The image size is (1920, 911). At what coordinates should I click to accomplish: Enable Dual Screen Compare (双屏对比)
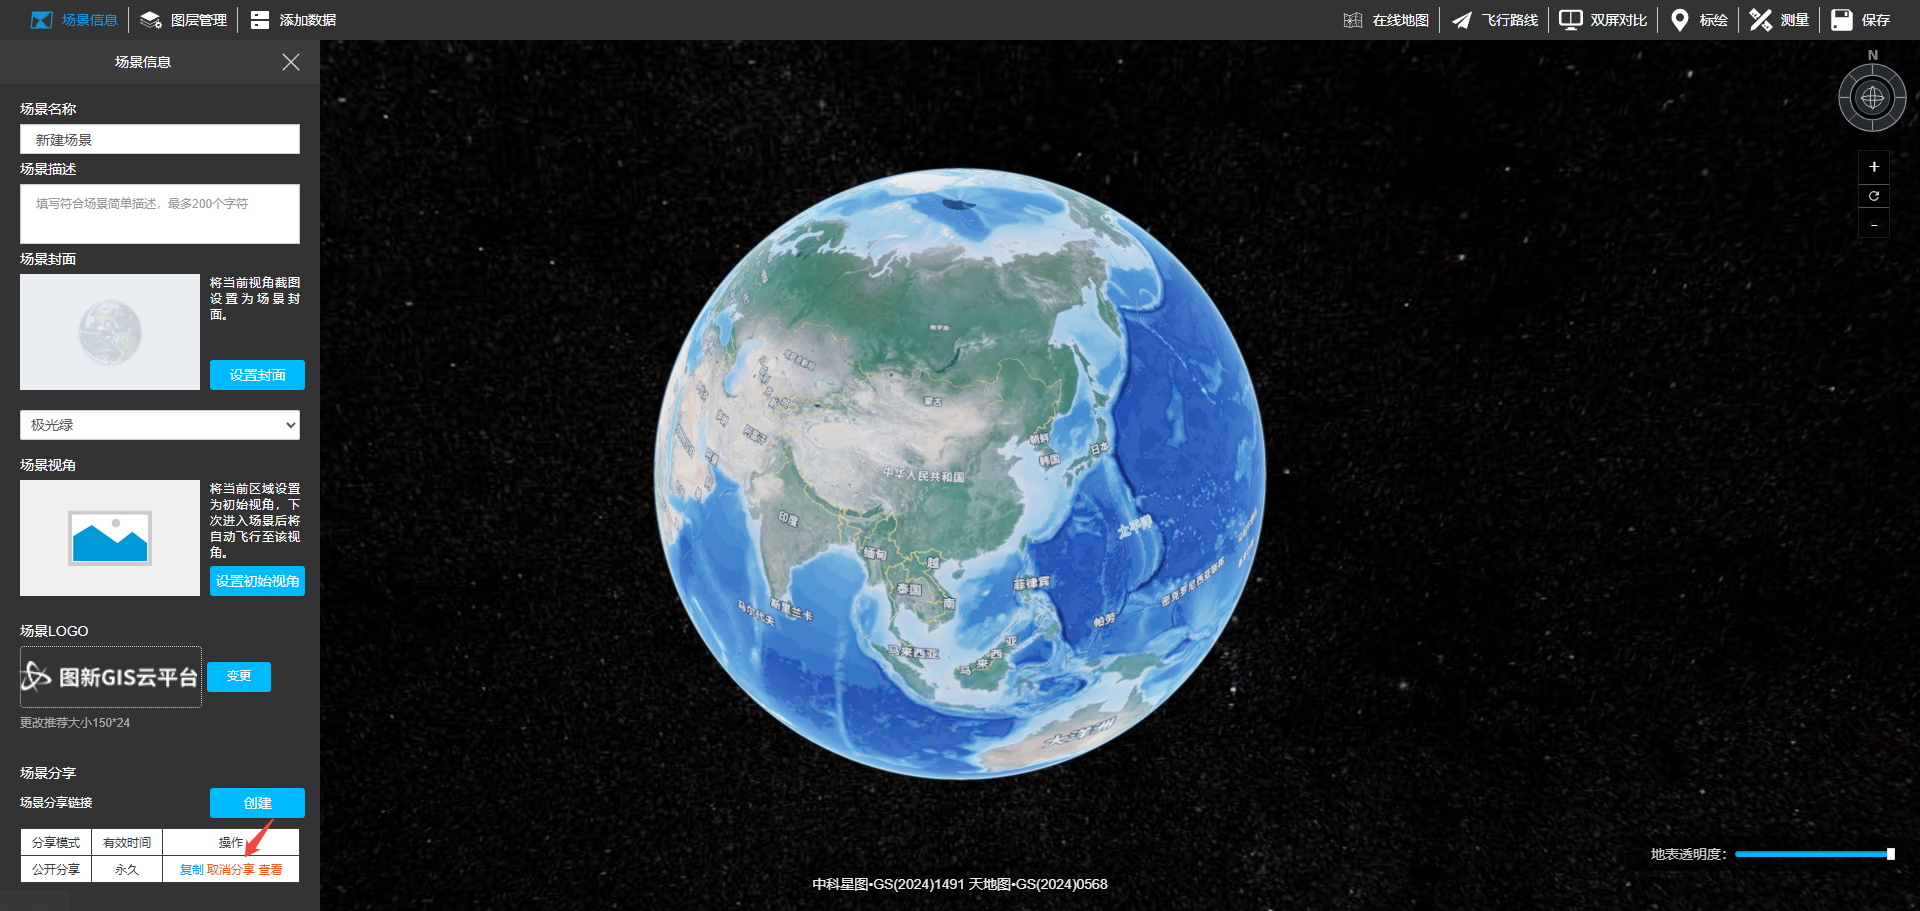[1603, 20]
